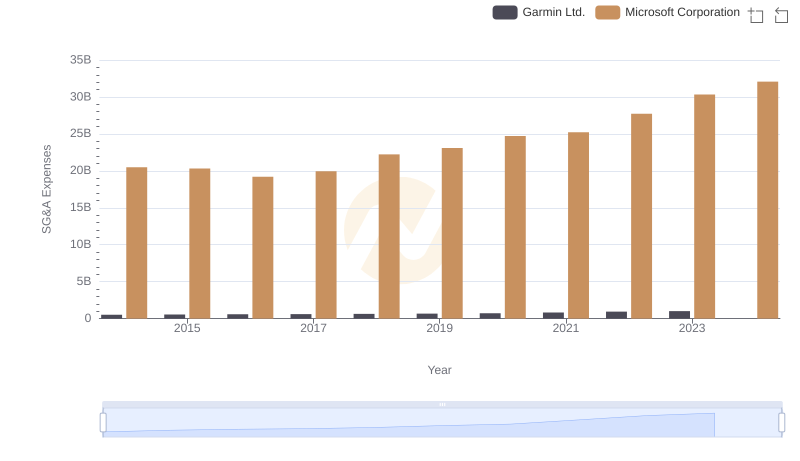This screenshot has width=800, height=461.
Task: Click the Garmin bar for 2023
Action: point(679,314)
